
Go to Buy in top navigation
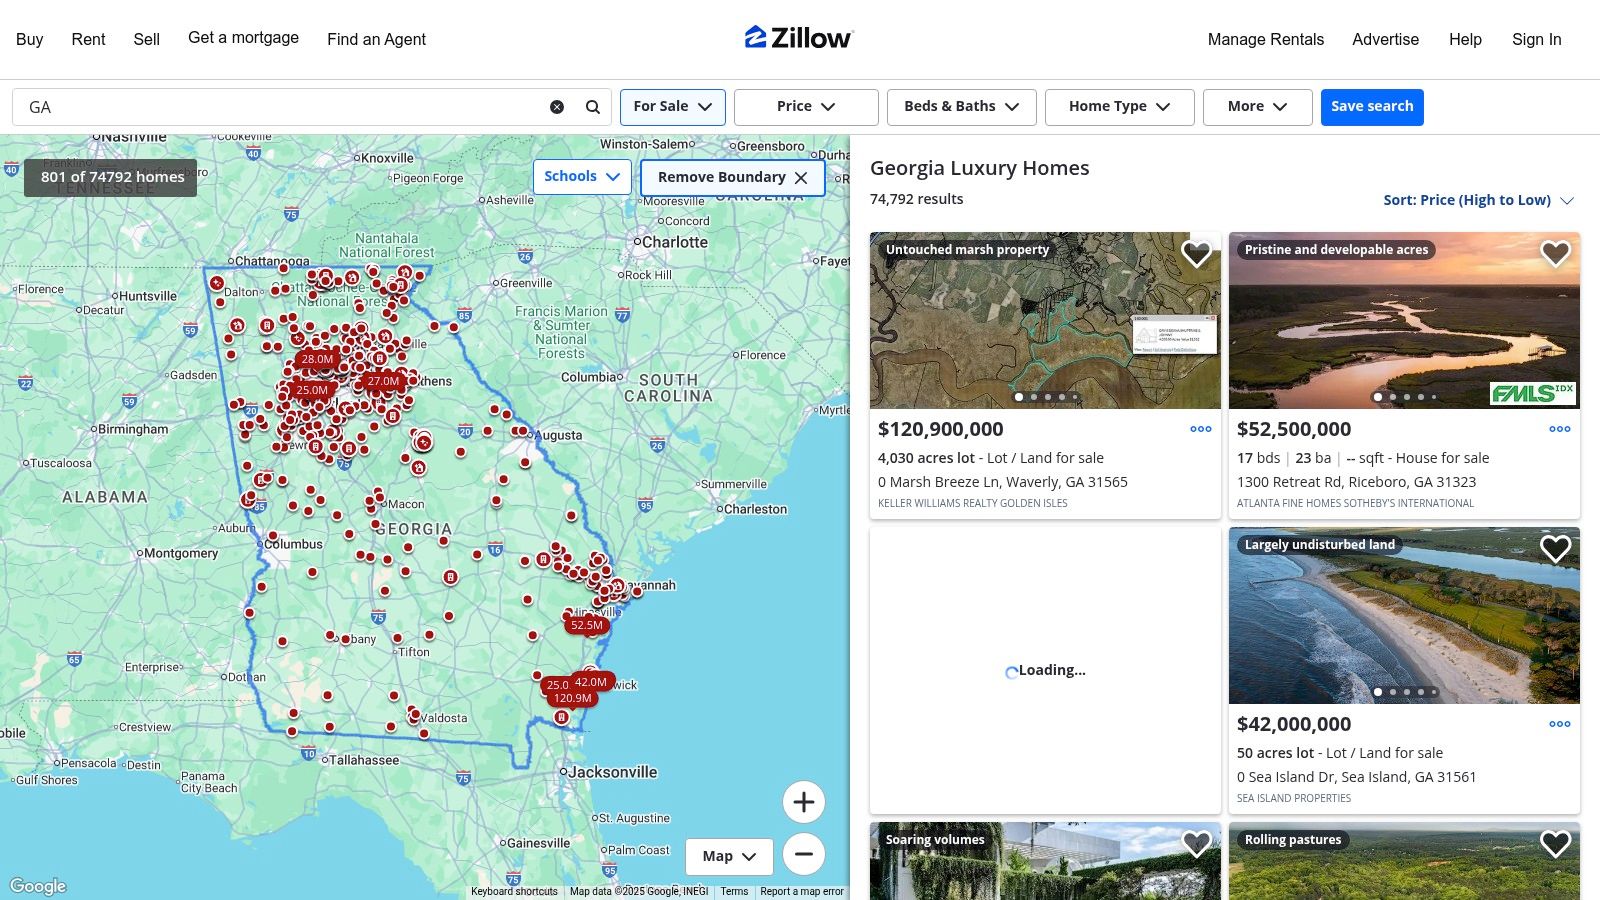[x=30, y=39]
